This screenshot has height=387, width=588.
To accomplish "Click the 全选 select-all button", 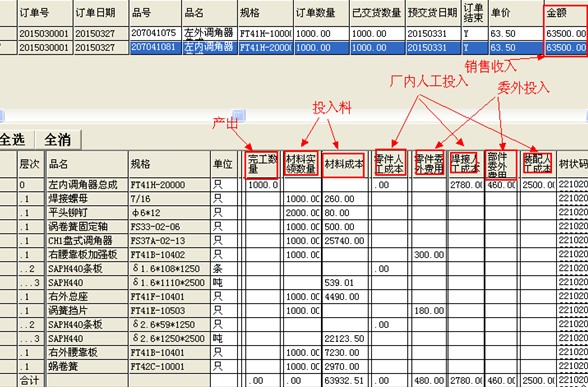I will pos(16,140).
